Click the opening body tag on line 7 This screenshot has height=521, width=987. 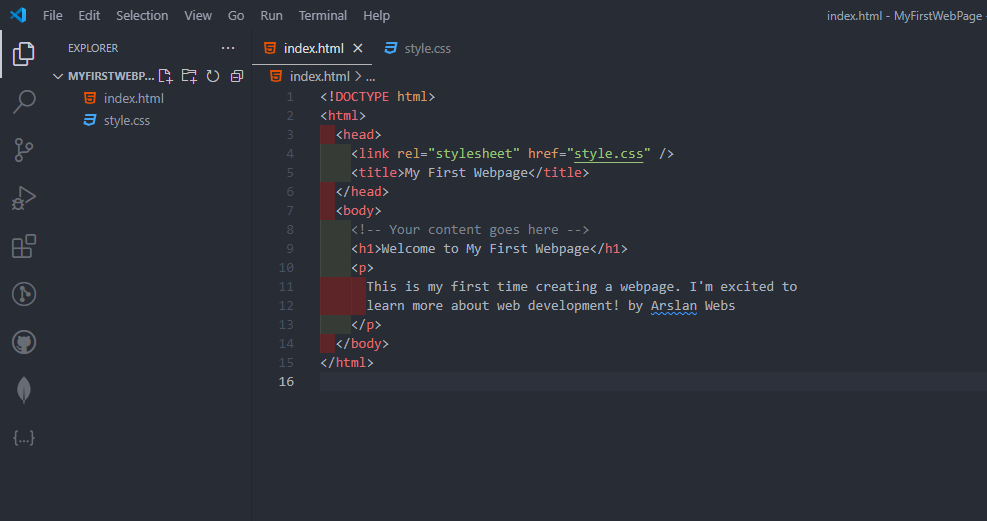(358, 210)
